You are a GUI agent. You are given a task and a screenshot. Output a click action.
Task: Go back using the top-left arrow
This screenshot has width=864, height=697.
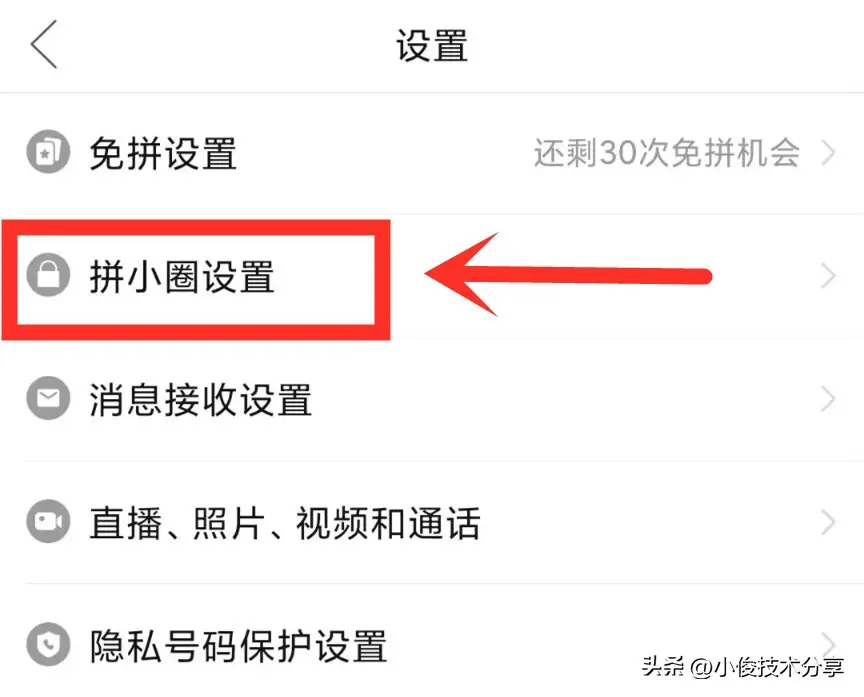[x=44, y=44]
